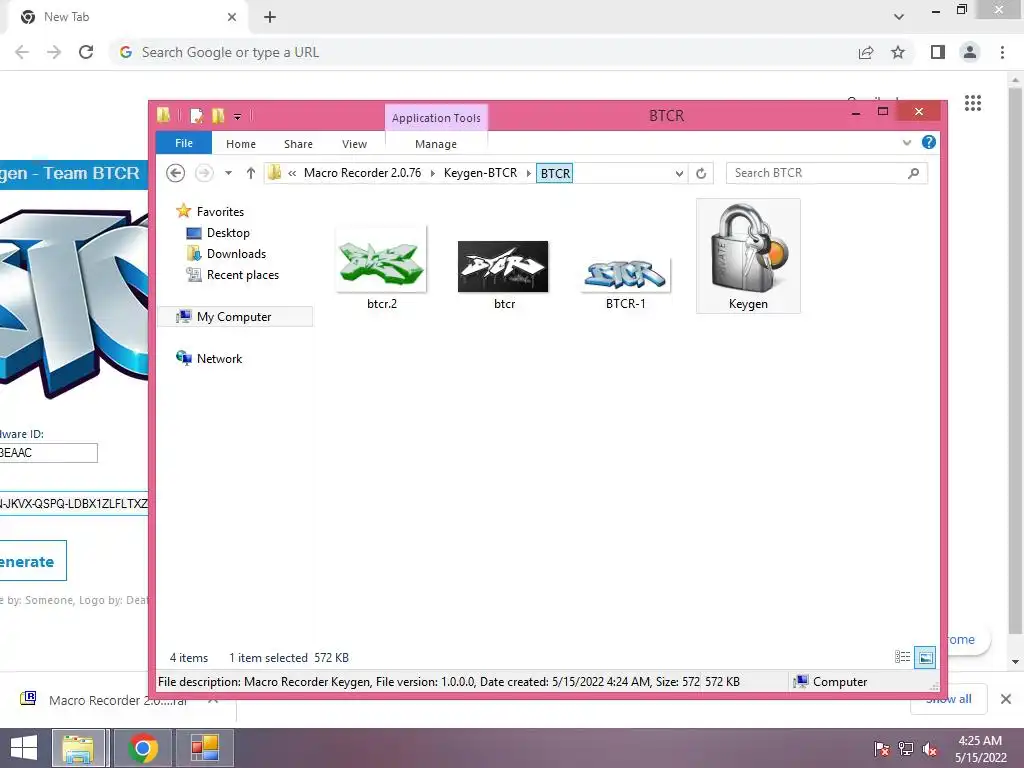Go forward in Explorer navigation
The image size is (1024, 768).
[204, 173]
